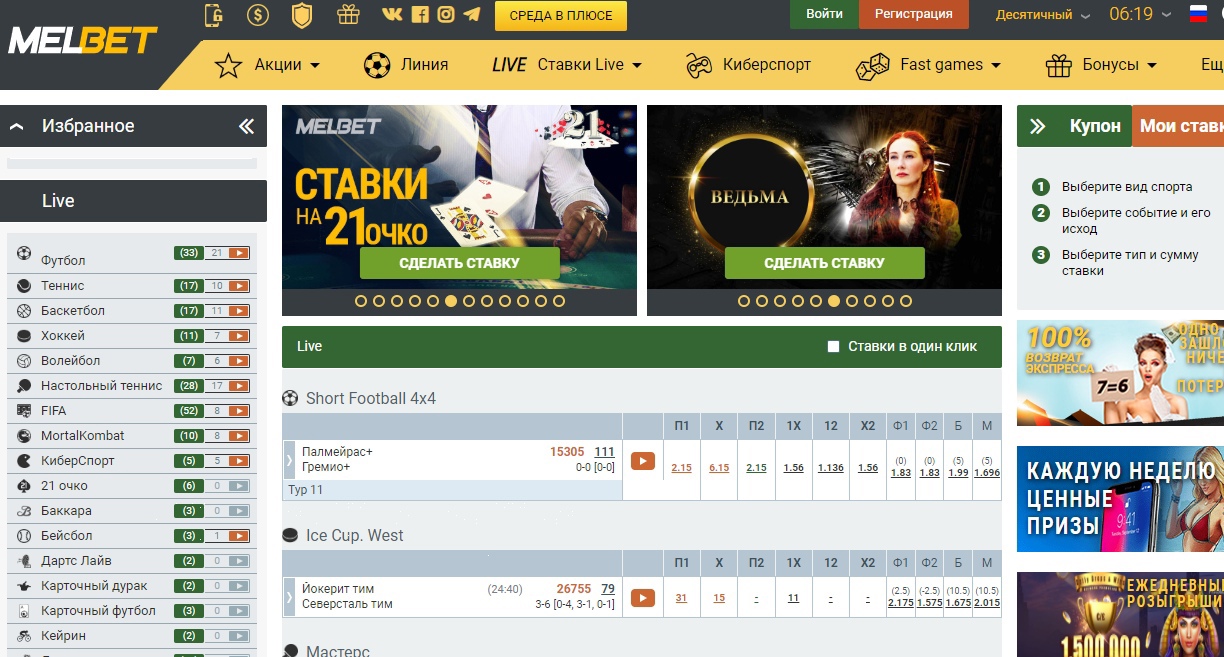Image resolution: width=1224 pixels, height=657 pixels.
Task: Click П1 odds 31 for Йокерит тим
Action: pyautogui.click(x=682, y=598)
